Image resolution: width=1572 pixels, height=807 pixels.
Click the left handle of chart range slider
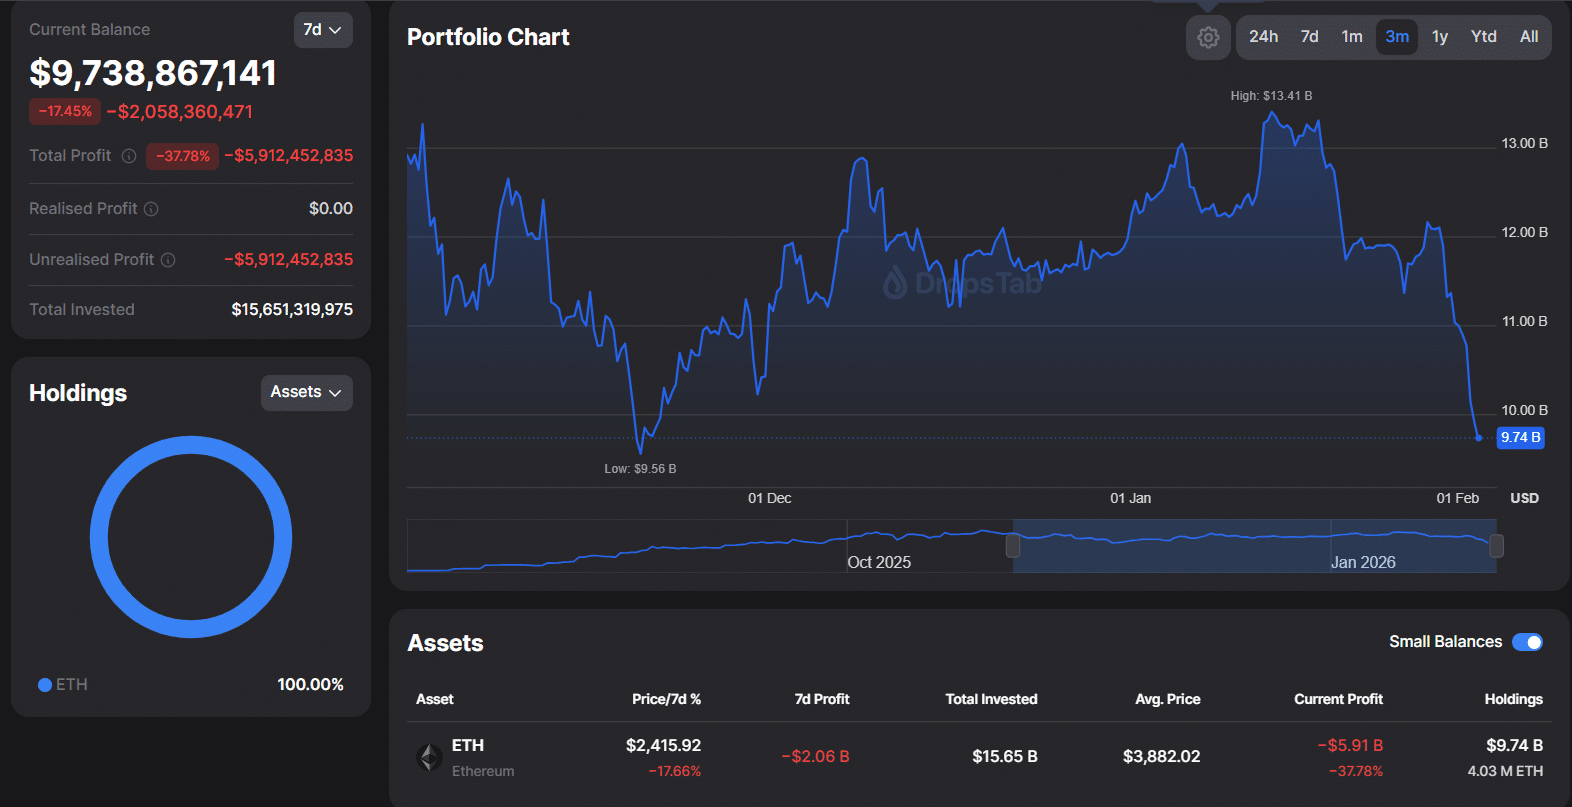coord(1013,545)
